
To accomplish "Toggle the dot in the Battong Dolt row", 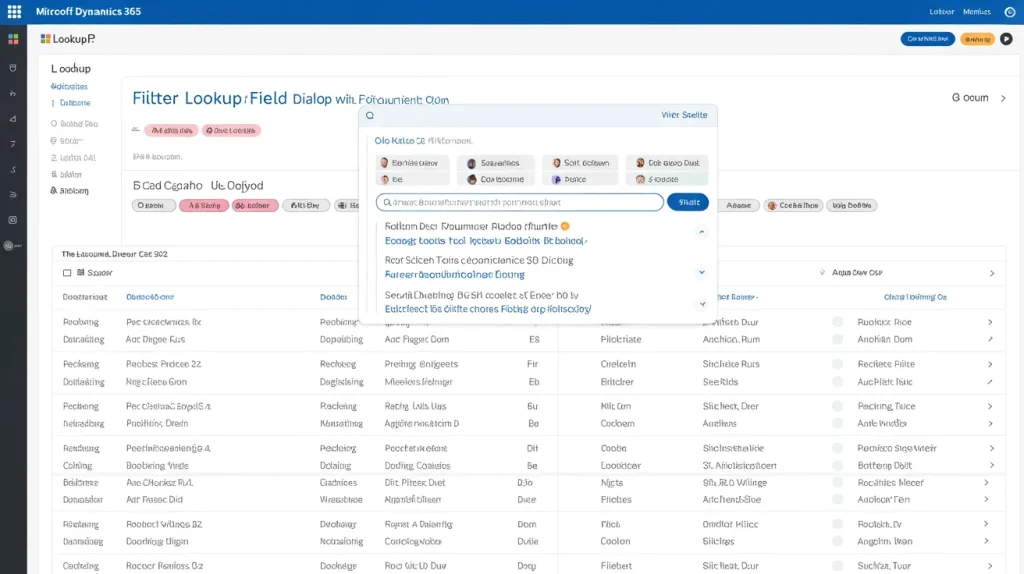I will click(837, 466).
